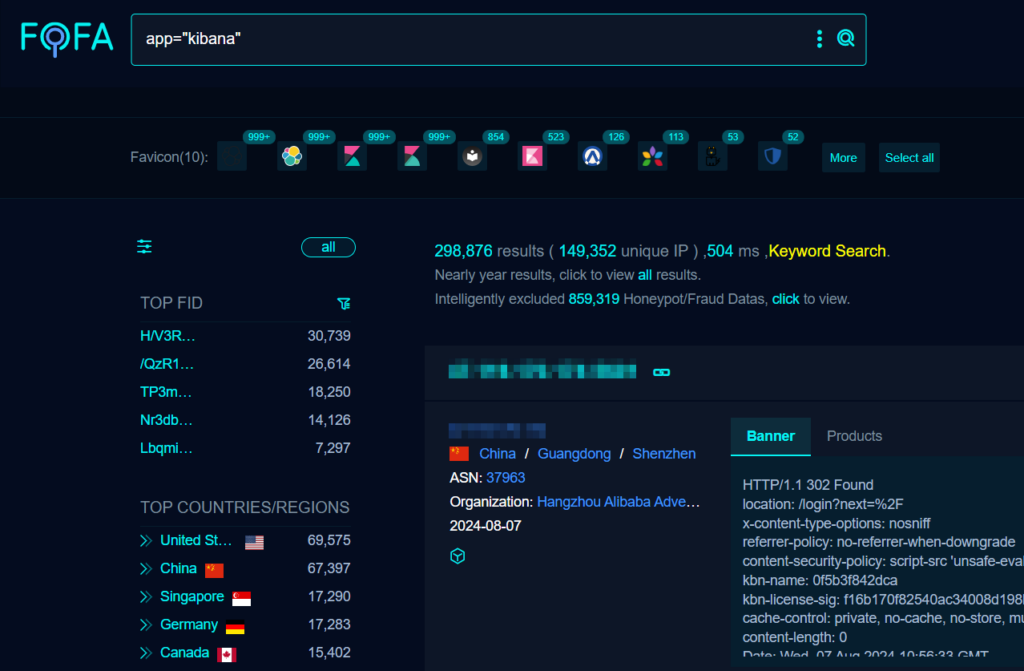The image size is (1024, 671).
Task: Click the FOFA logo to return home
Action: (x=66, y=38)
